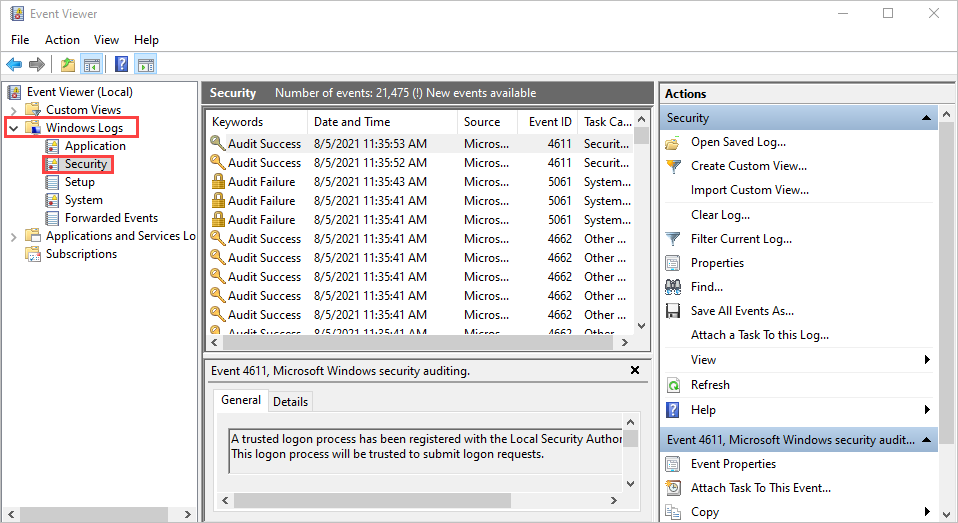The height and width of the screenshot is (523, 958).
Task: Sort by the Keywords column header
Action: tap(257, 122)
